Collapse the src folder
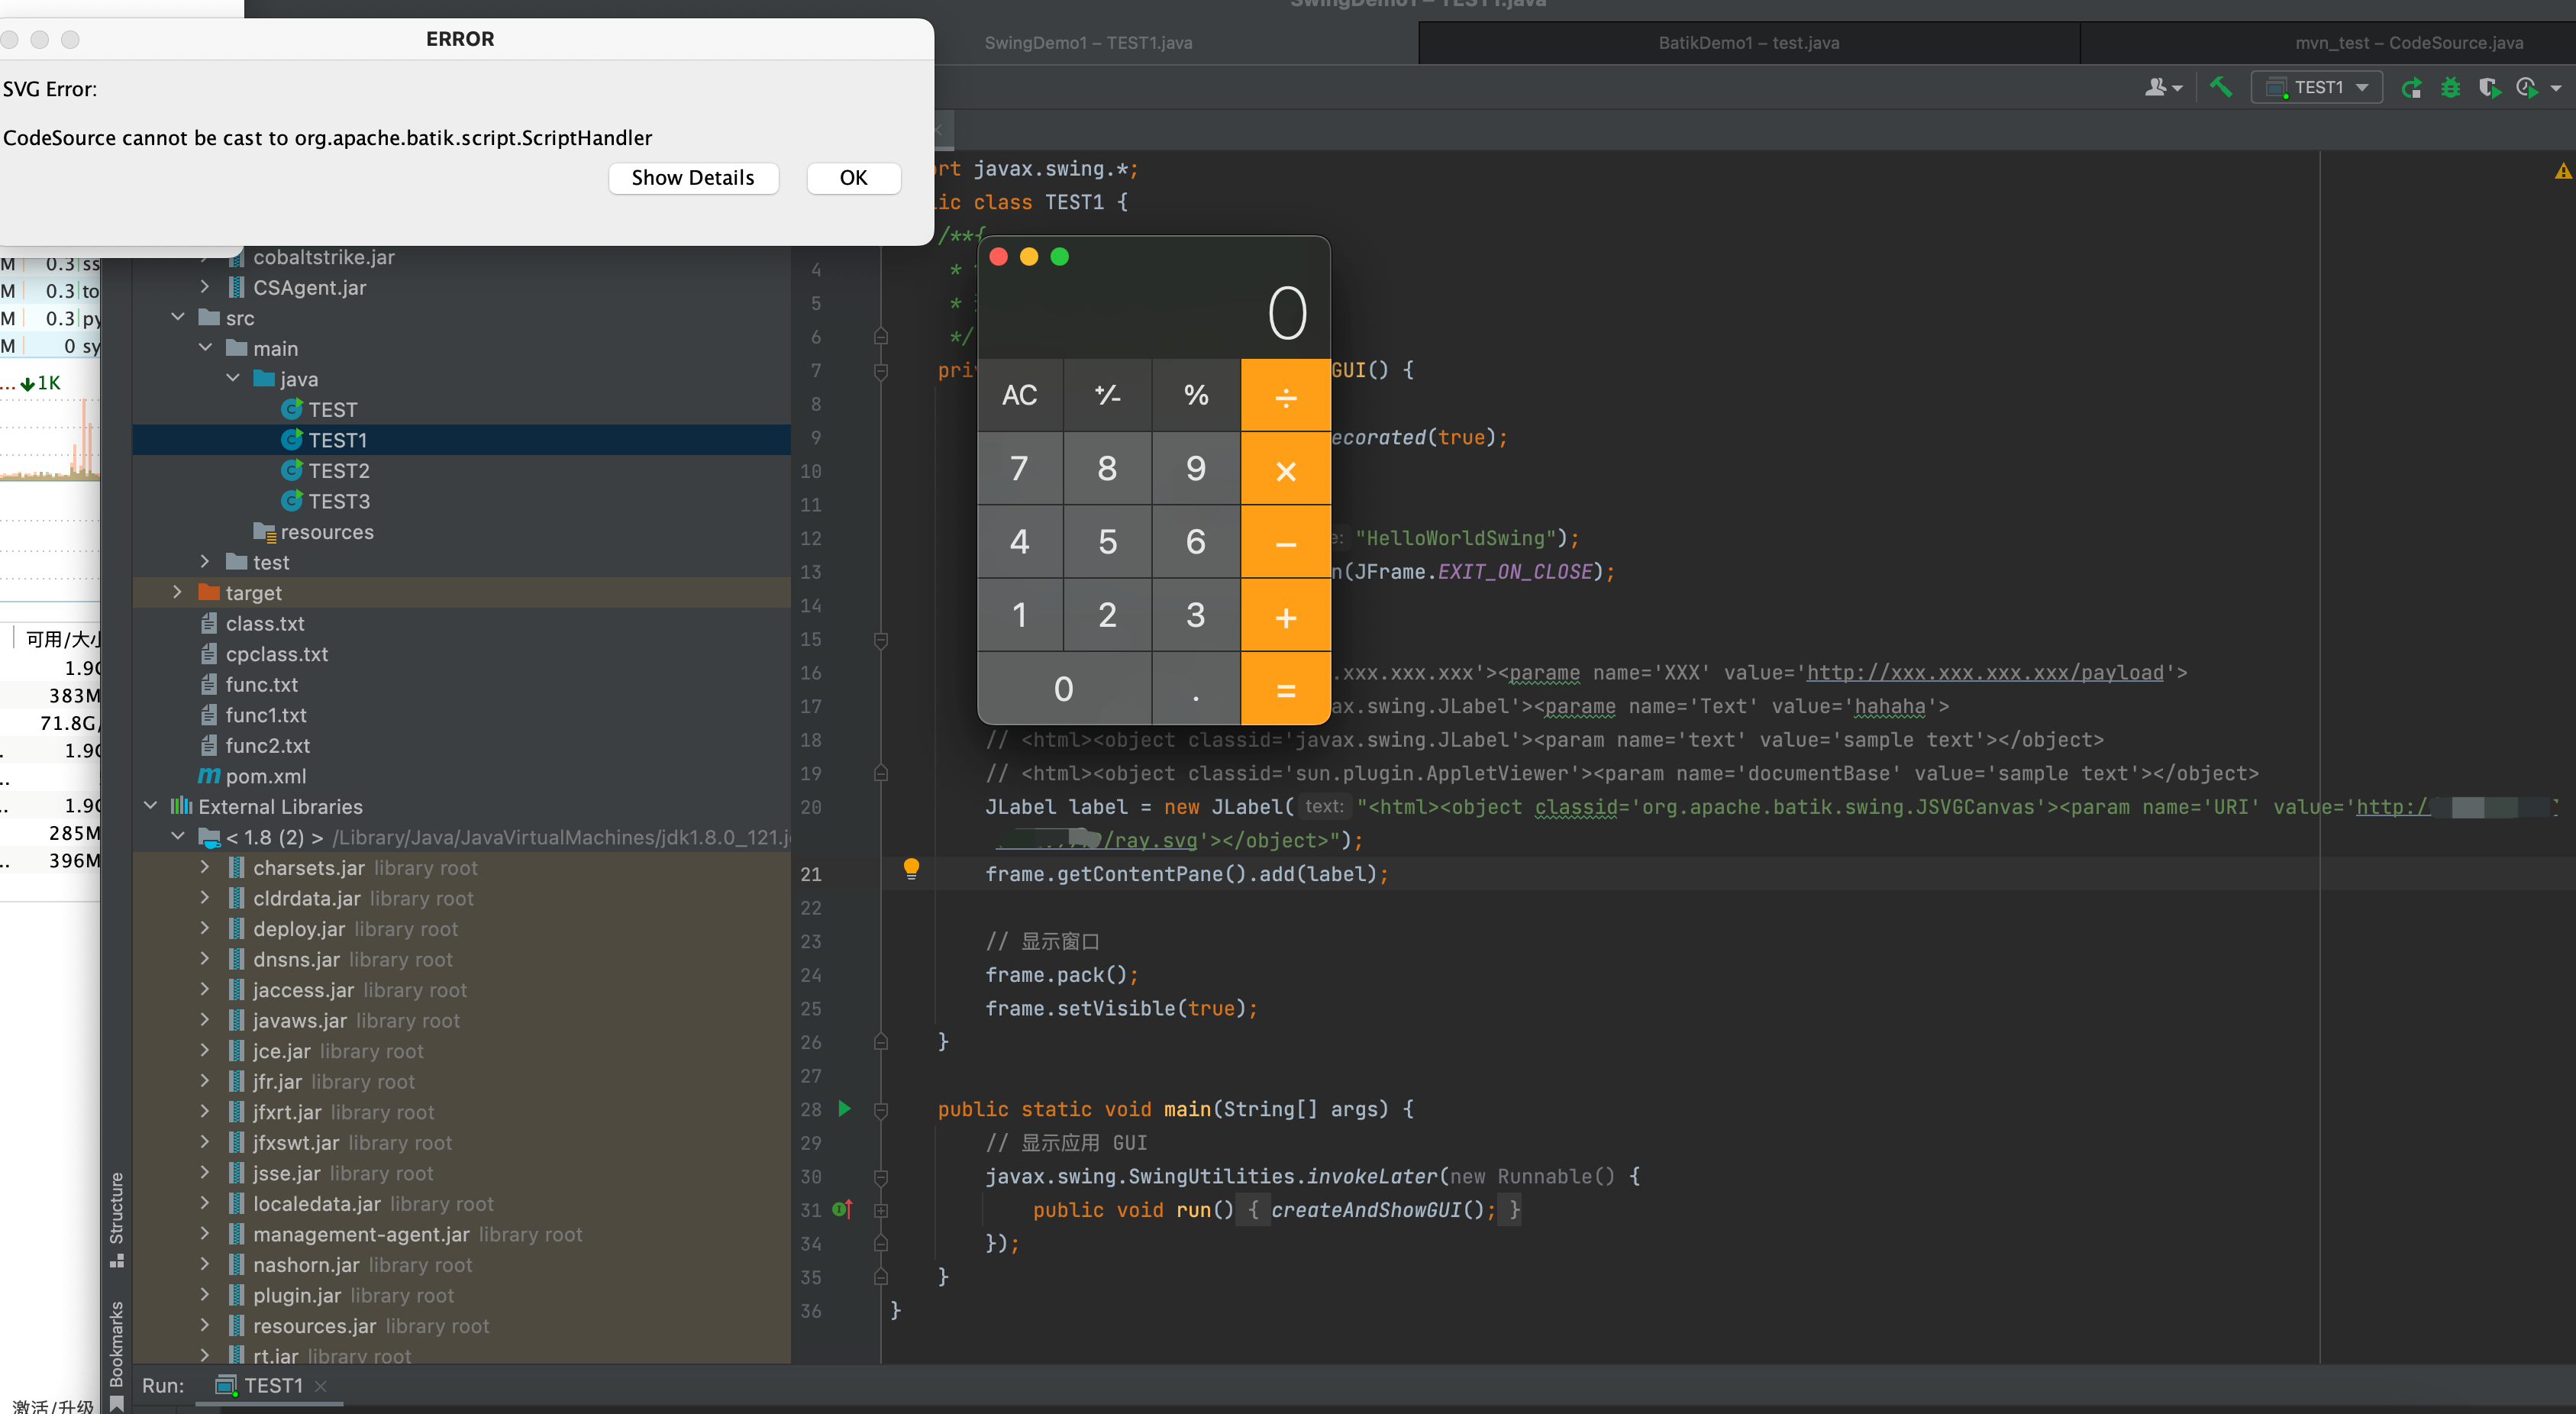 click(x=177, y=317)
